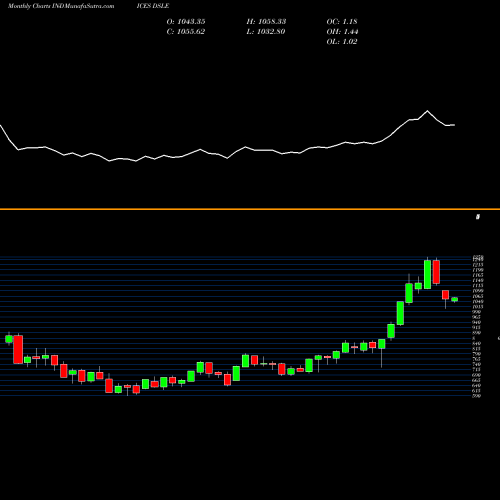Click the 965 price axis label
500x500 pixels.
[x=477, y=317]
